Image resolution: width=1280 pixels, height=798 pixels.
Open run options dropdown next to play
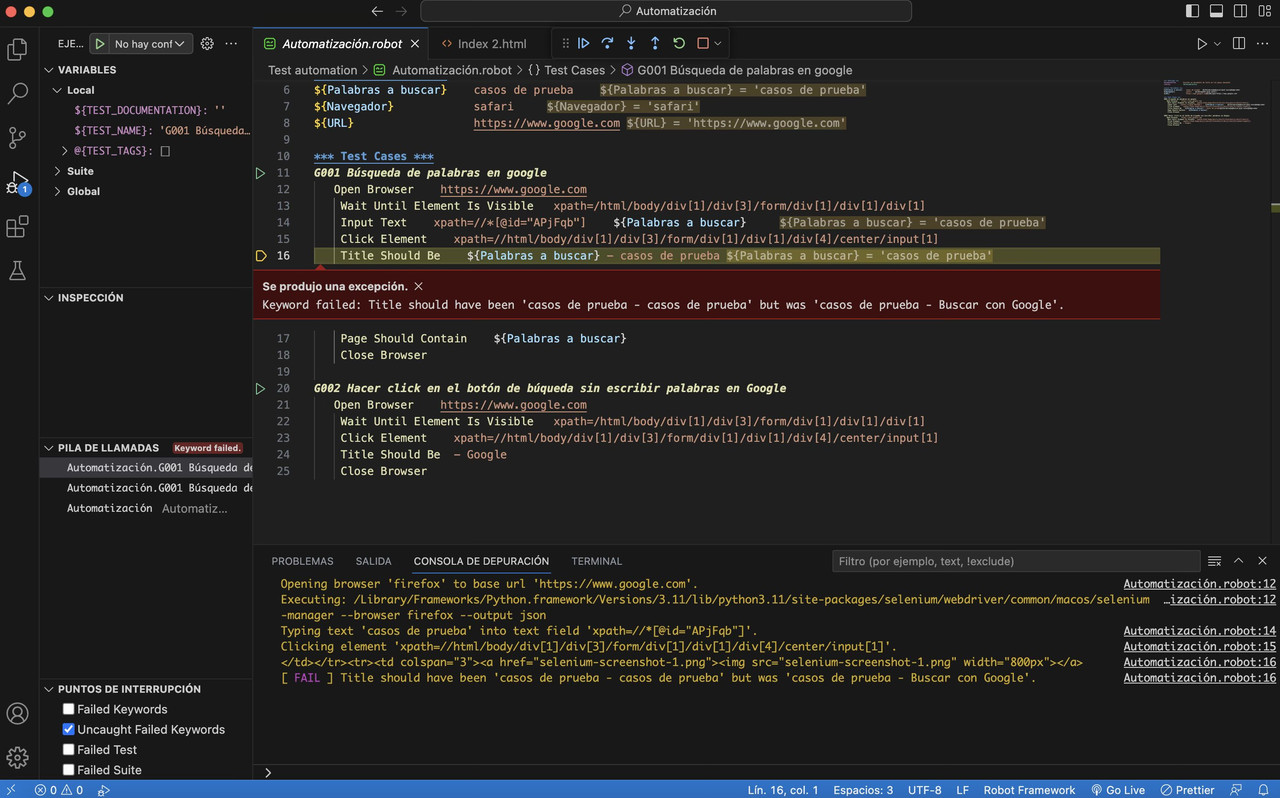tap(1217, 44)
